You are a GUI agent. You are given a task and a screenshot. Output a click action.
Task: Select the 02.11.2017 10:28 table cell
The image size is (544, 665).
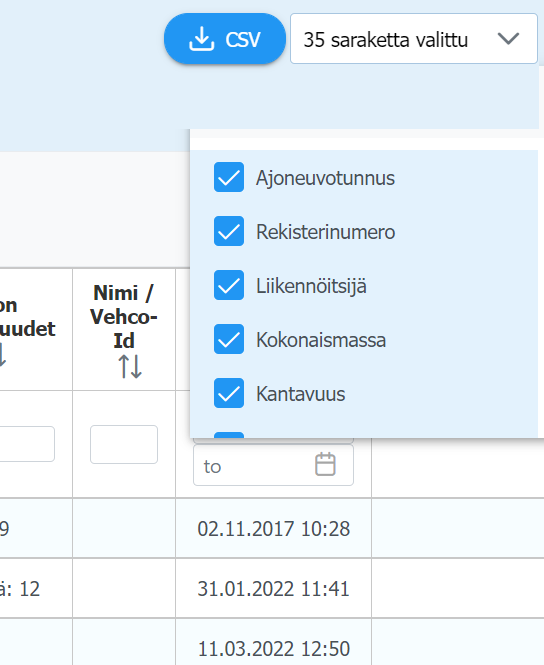tap(273, 528)
